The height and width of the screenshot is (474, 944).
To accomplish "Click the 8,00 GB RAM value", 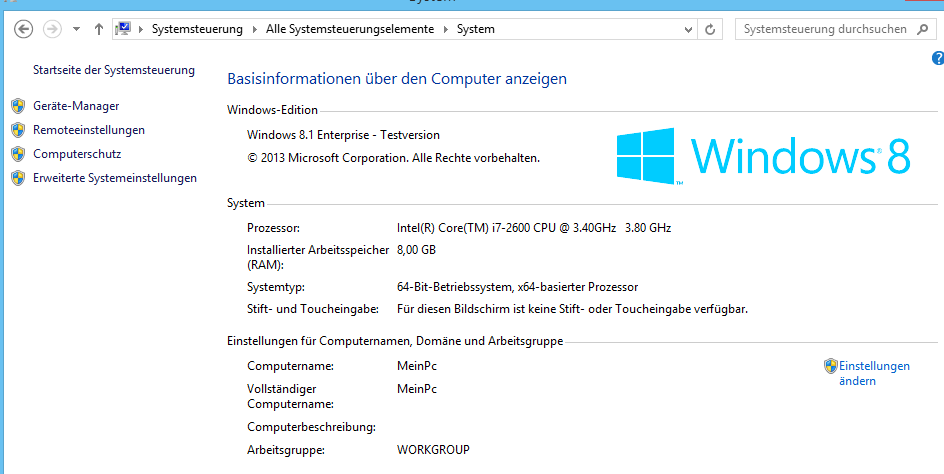I will (x=416, y=249).
